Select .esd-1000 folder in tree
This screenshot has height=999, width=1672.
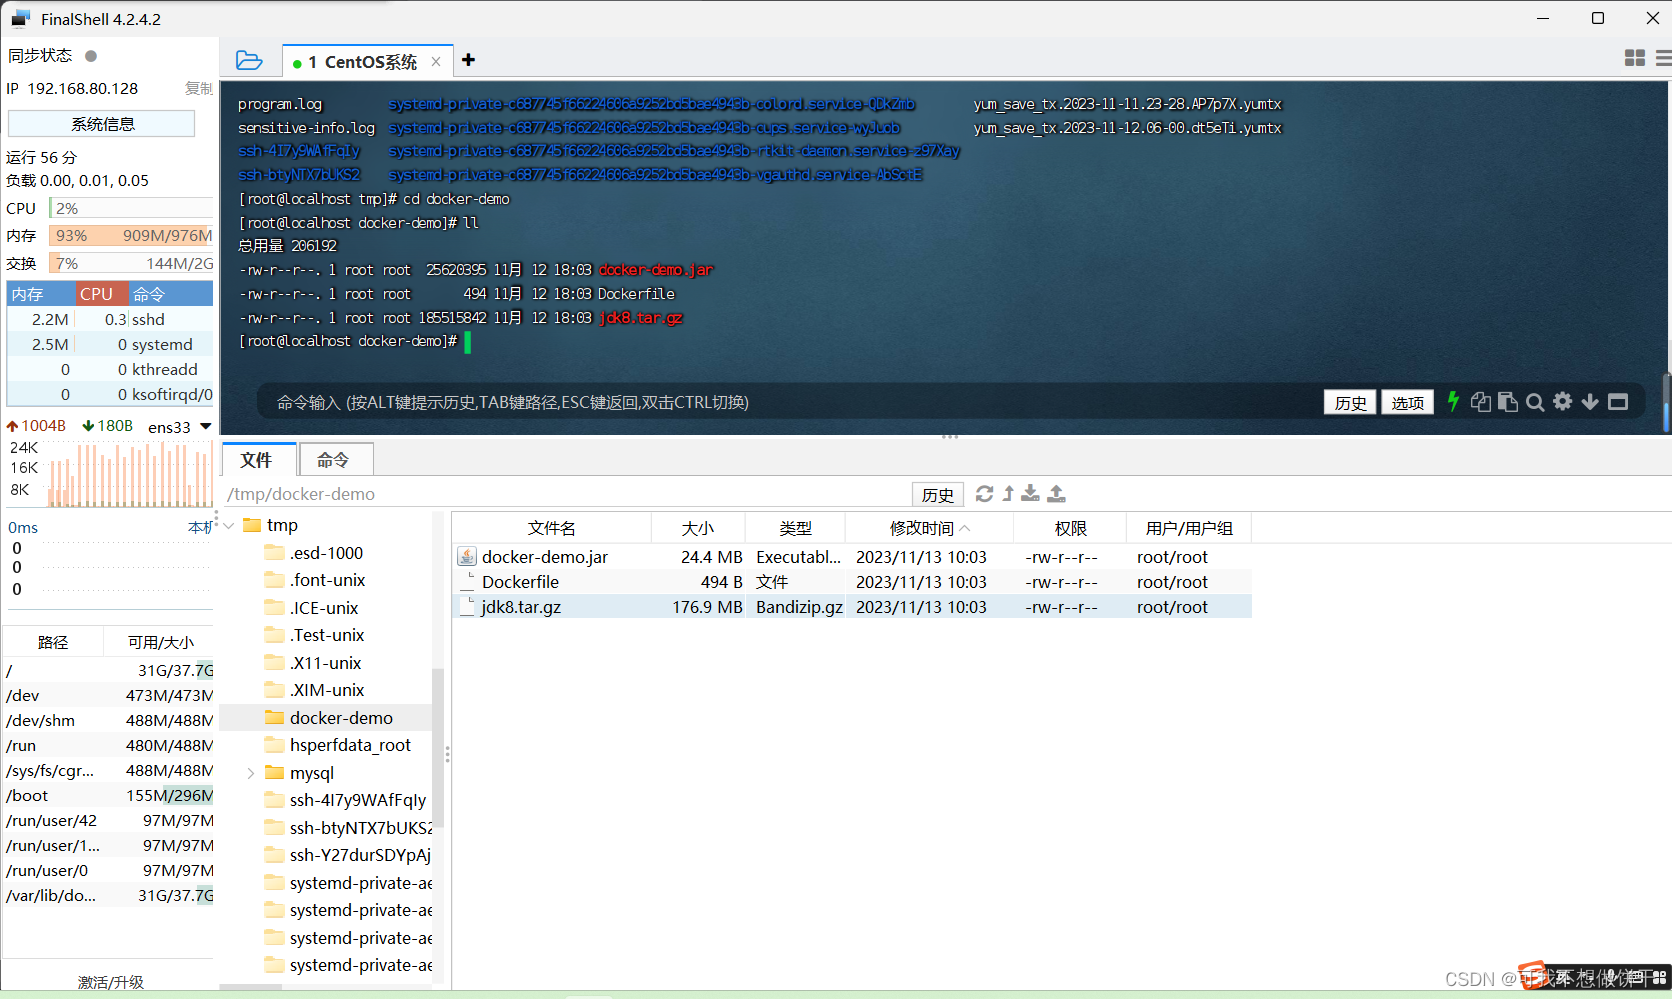[x=326, y=553]
